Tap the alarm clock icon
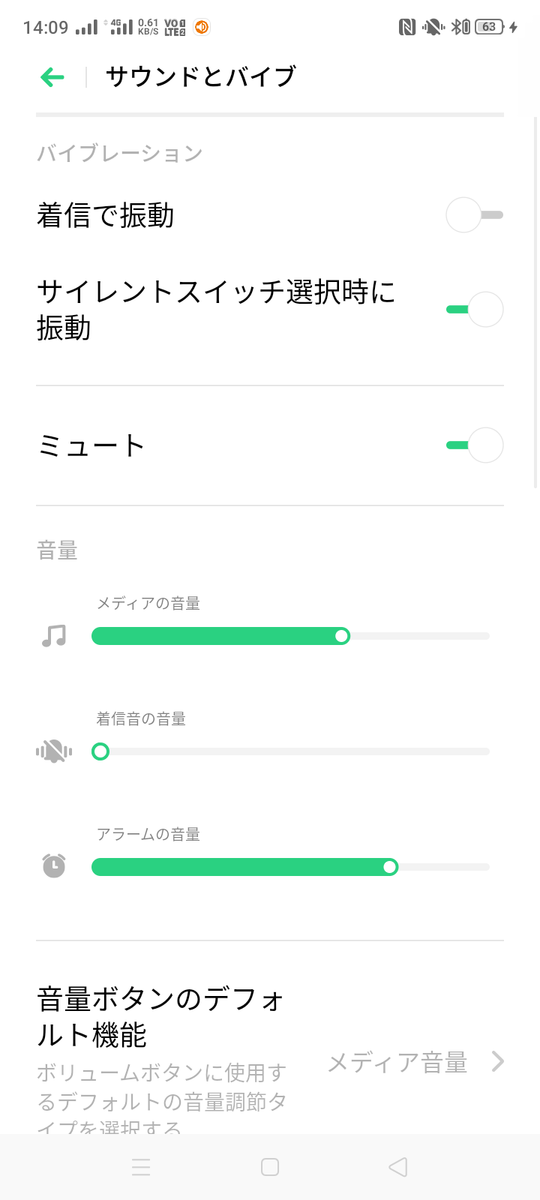 [x=54, y=866]
